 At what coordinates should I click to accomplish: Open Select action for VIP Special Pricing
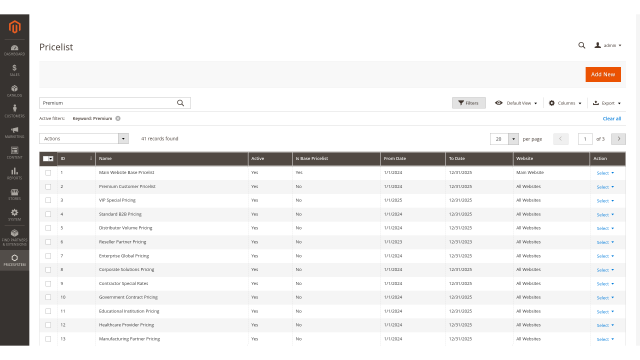[605, 201]
